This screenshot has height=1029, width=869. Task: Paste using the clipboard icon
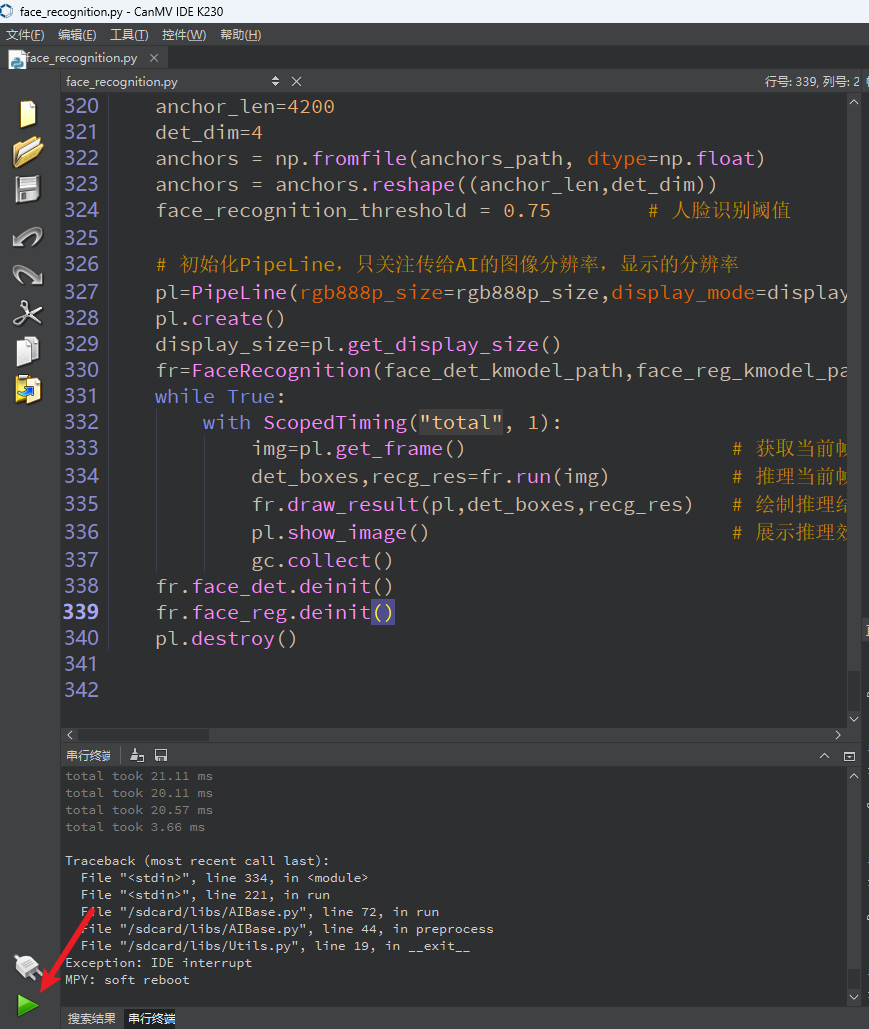coord(28,389)
